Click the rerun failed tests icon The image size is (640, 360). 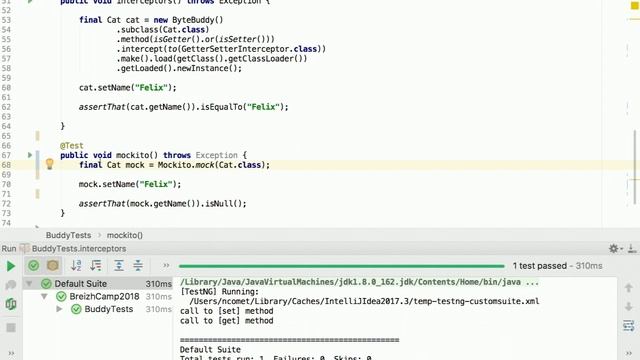(x=11, y=285)
